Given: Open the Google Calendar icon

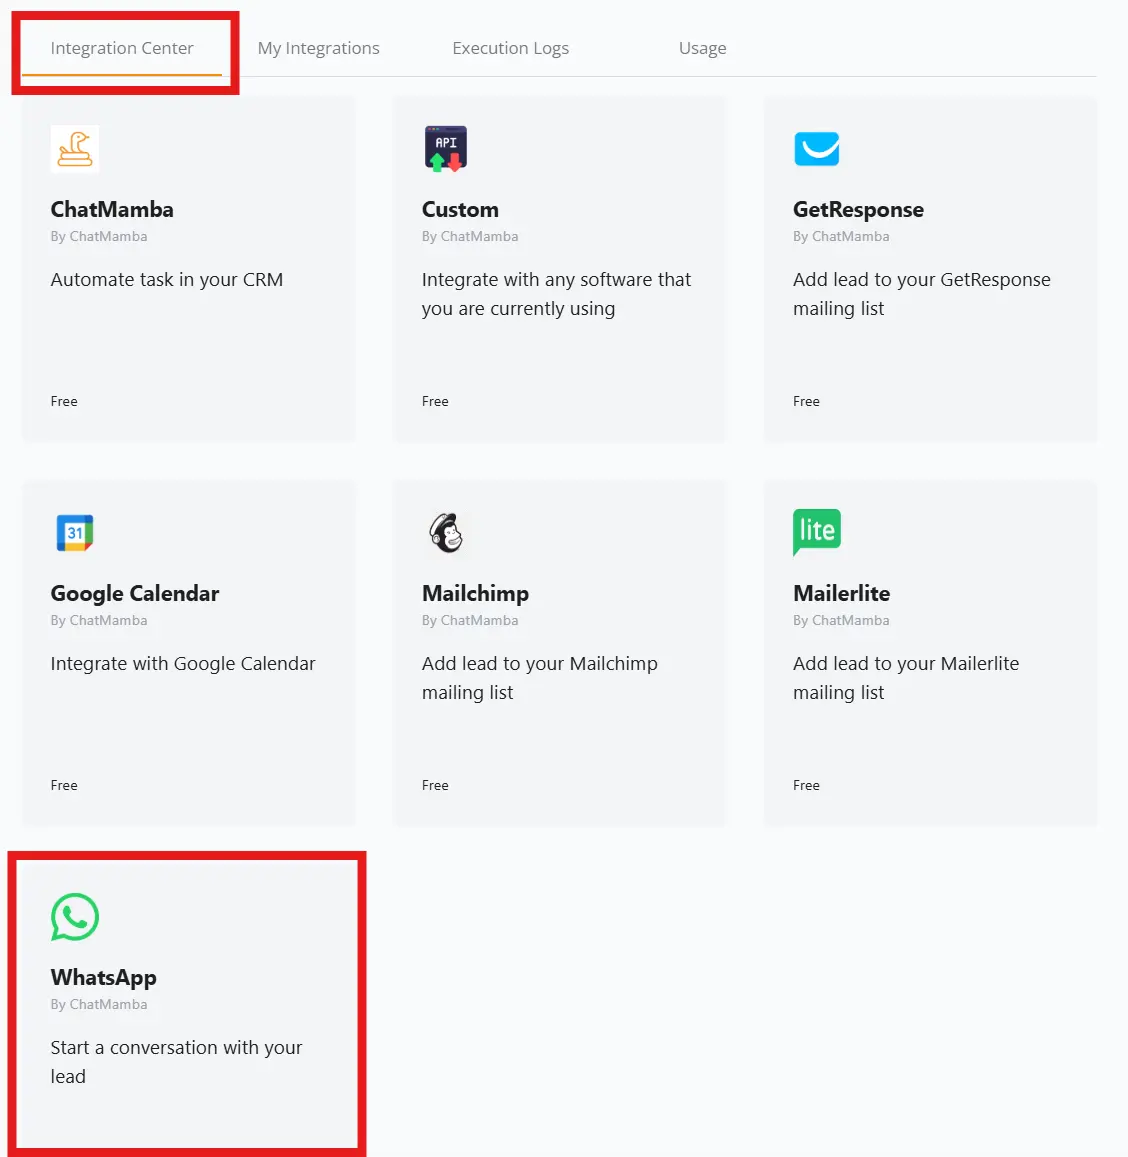Looking at the screenshot, I should (74, 532).
